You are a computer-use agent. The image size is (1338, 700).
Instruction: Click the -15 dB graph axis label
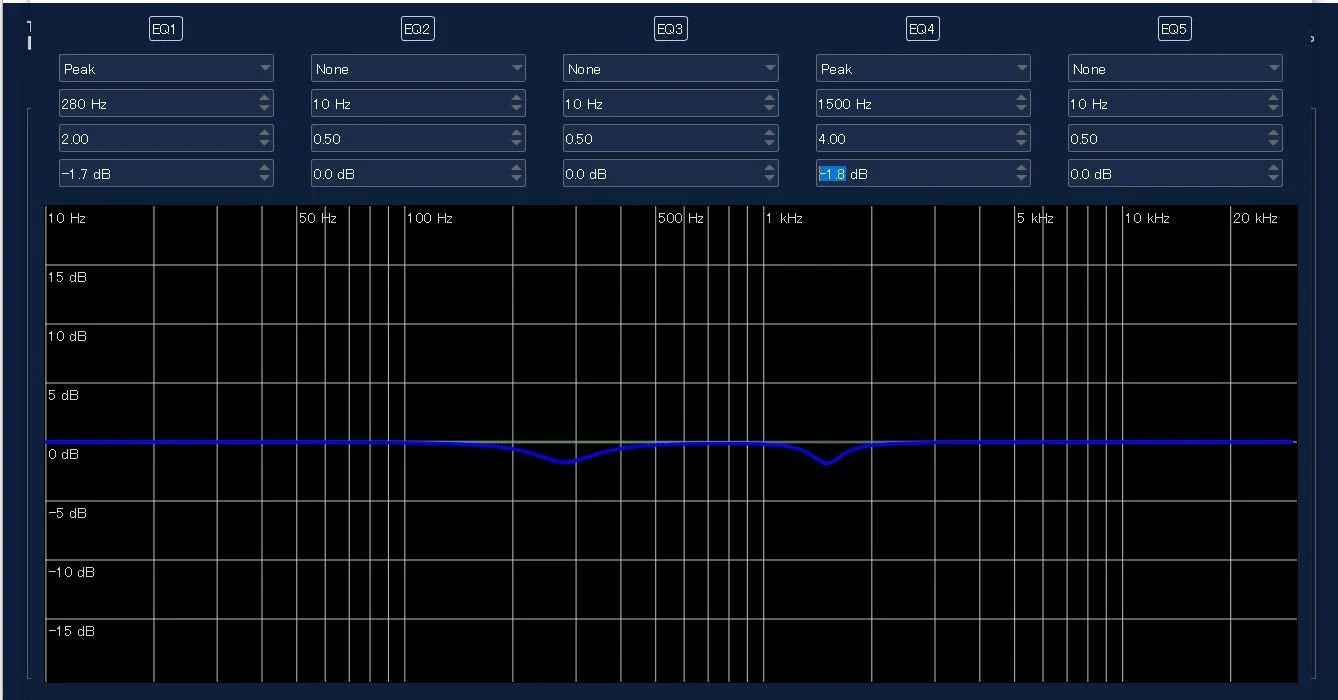click(x=71, y=631)
